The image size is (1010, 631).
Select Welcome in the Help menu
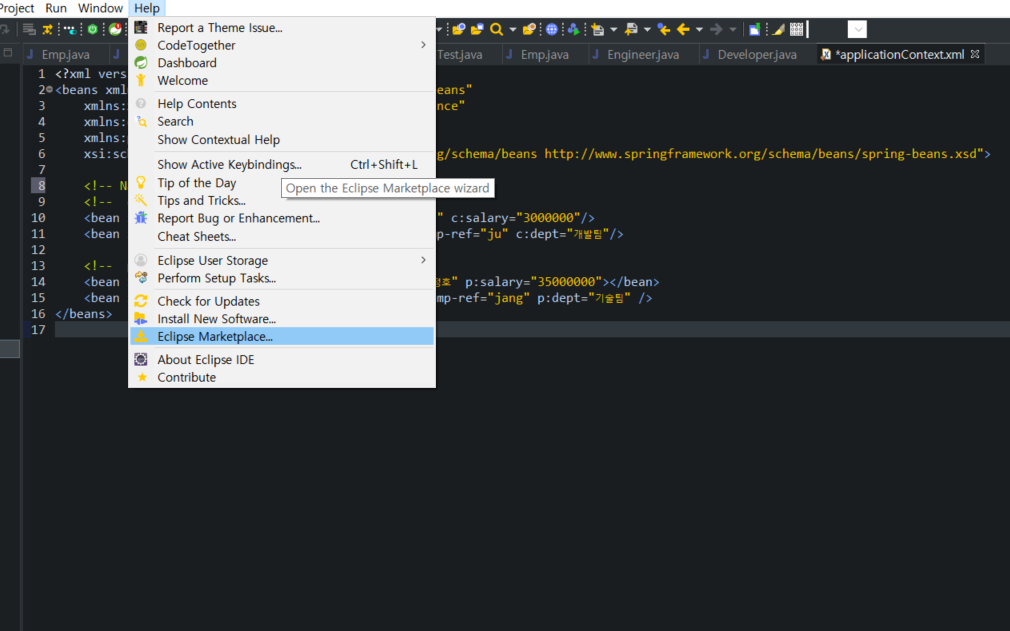[x=281, y=80]
